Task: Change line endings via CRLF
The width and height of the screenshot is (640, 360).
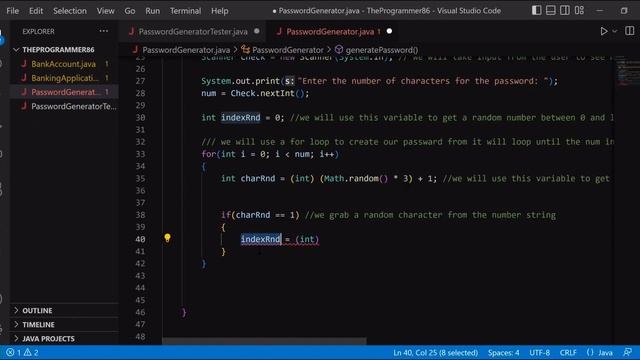Action: [568, 353]
